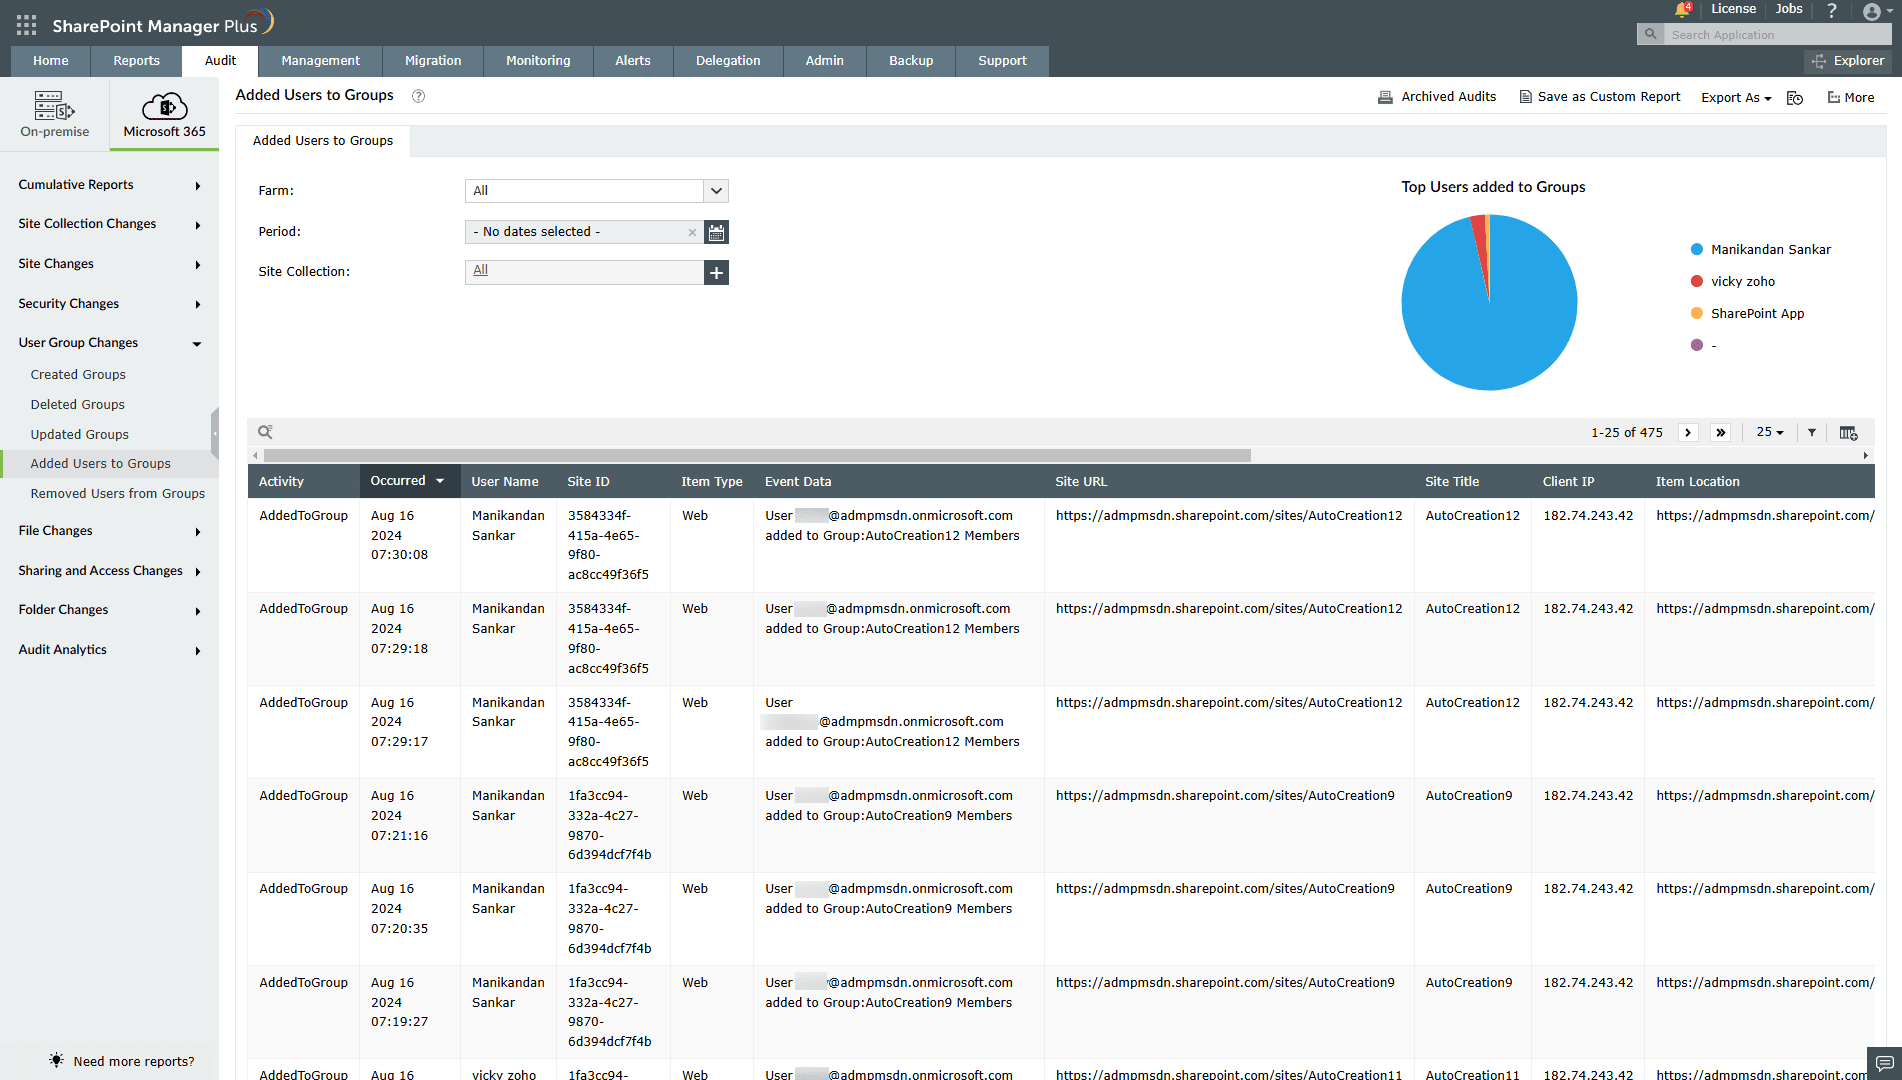Open the Backup tab

click(x=911, y=61)
